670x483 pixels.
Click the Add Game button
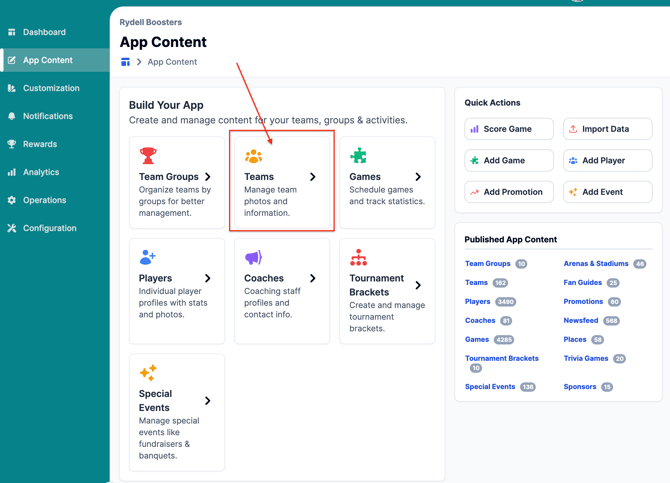tap(509, 161)
